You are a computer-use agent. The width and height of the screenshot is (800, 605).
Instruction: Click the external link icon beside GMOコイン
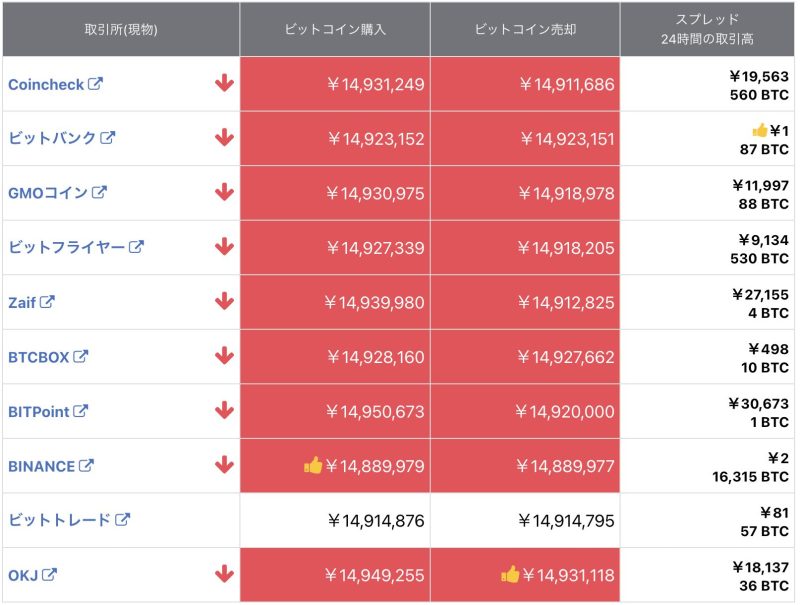99,192
